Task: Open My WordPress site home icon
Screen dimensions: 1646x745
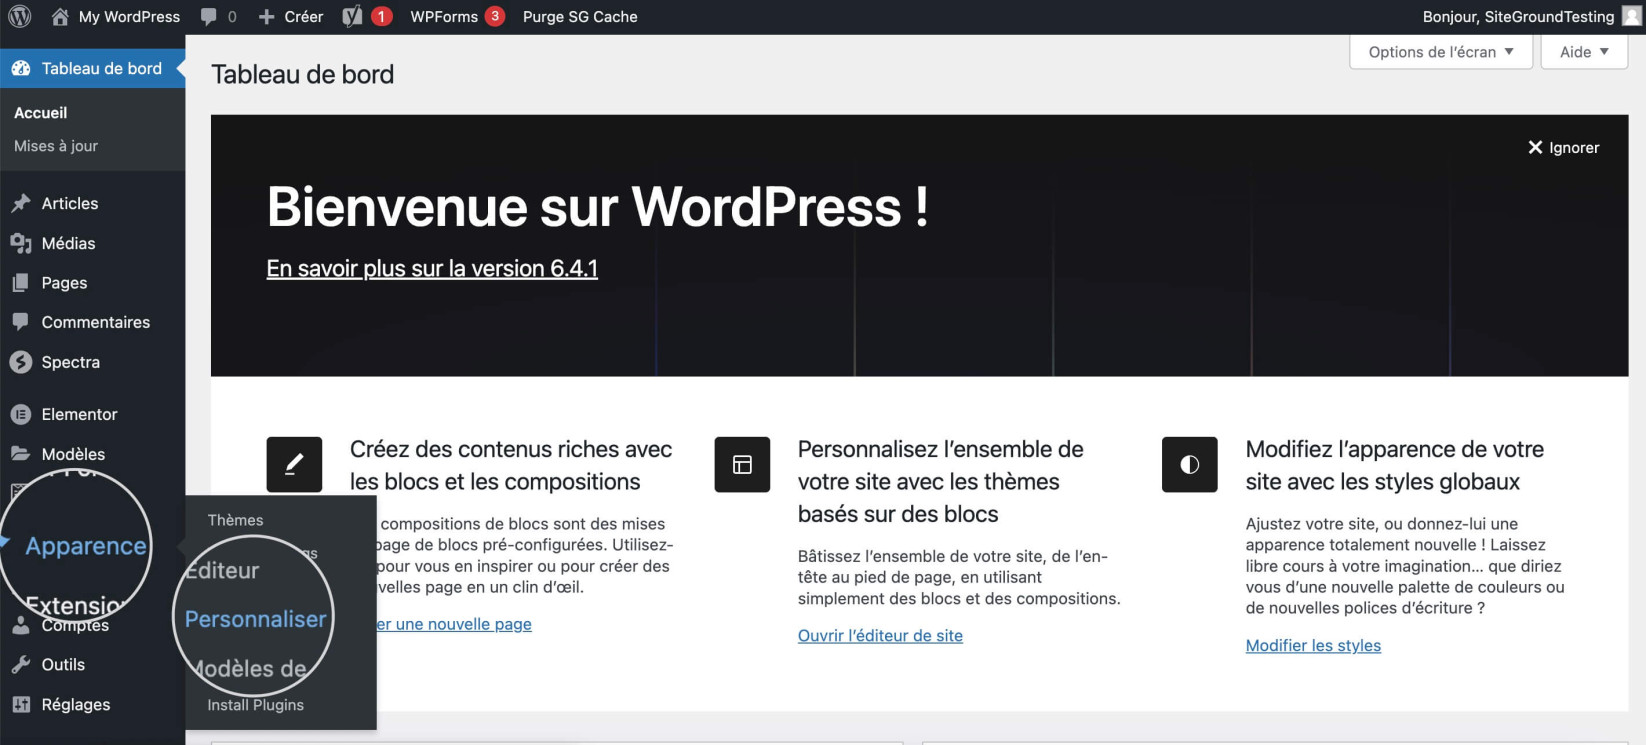Action: coord(60,17)
